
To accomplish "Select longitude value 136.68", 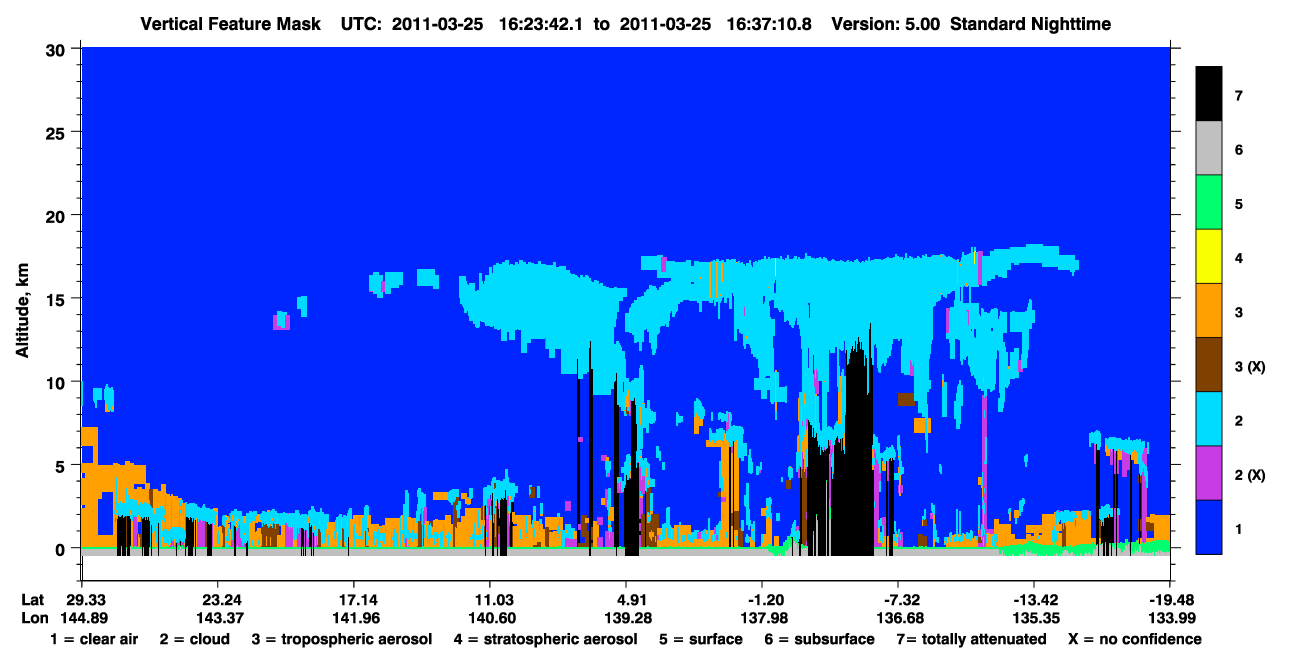I will [x=898, y=617].
